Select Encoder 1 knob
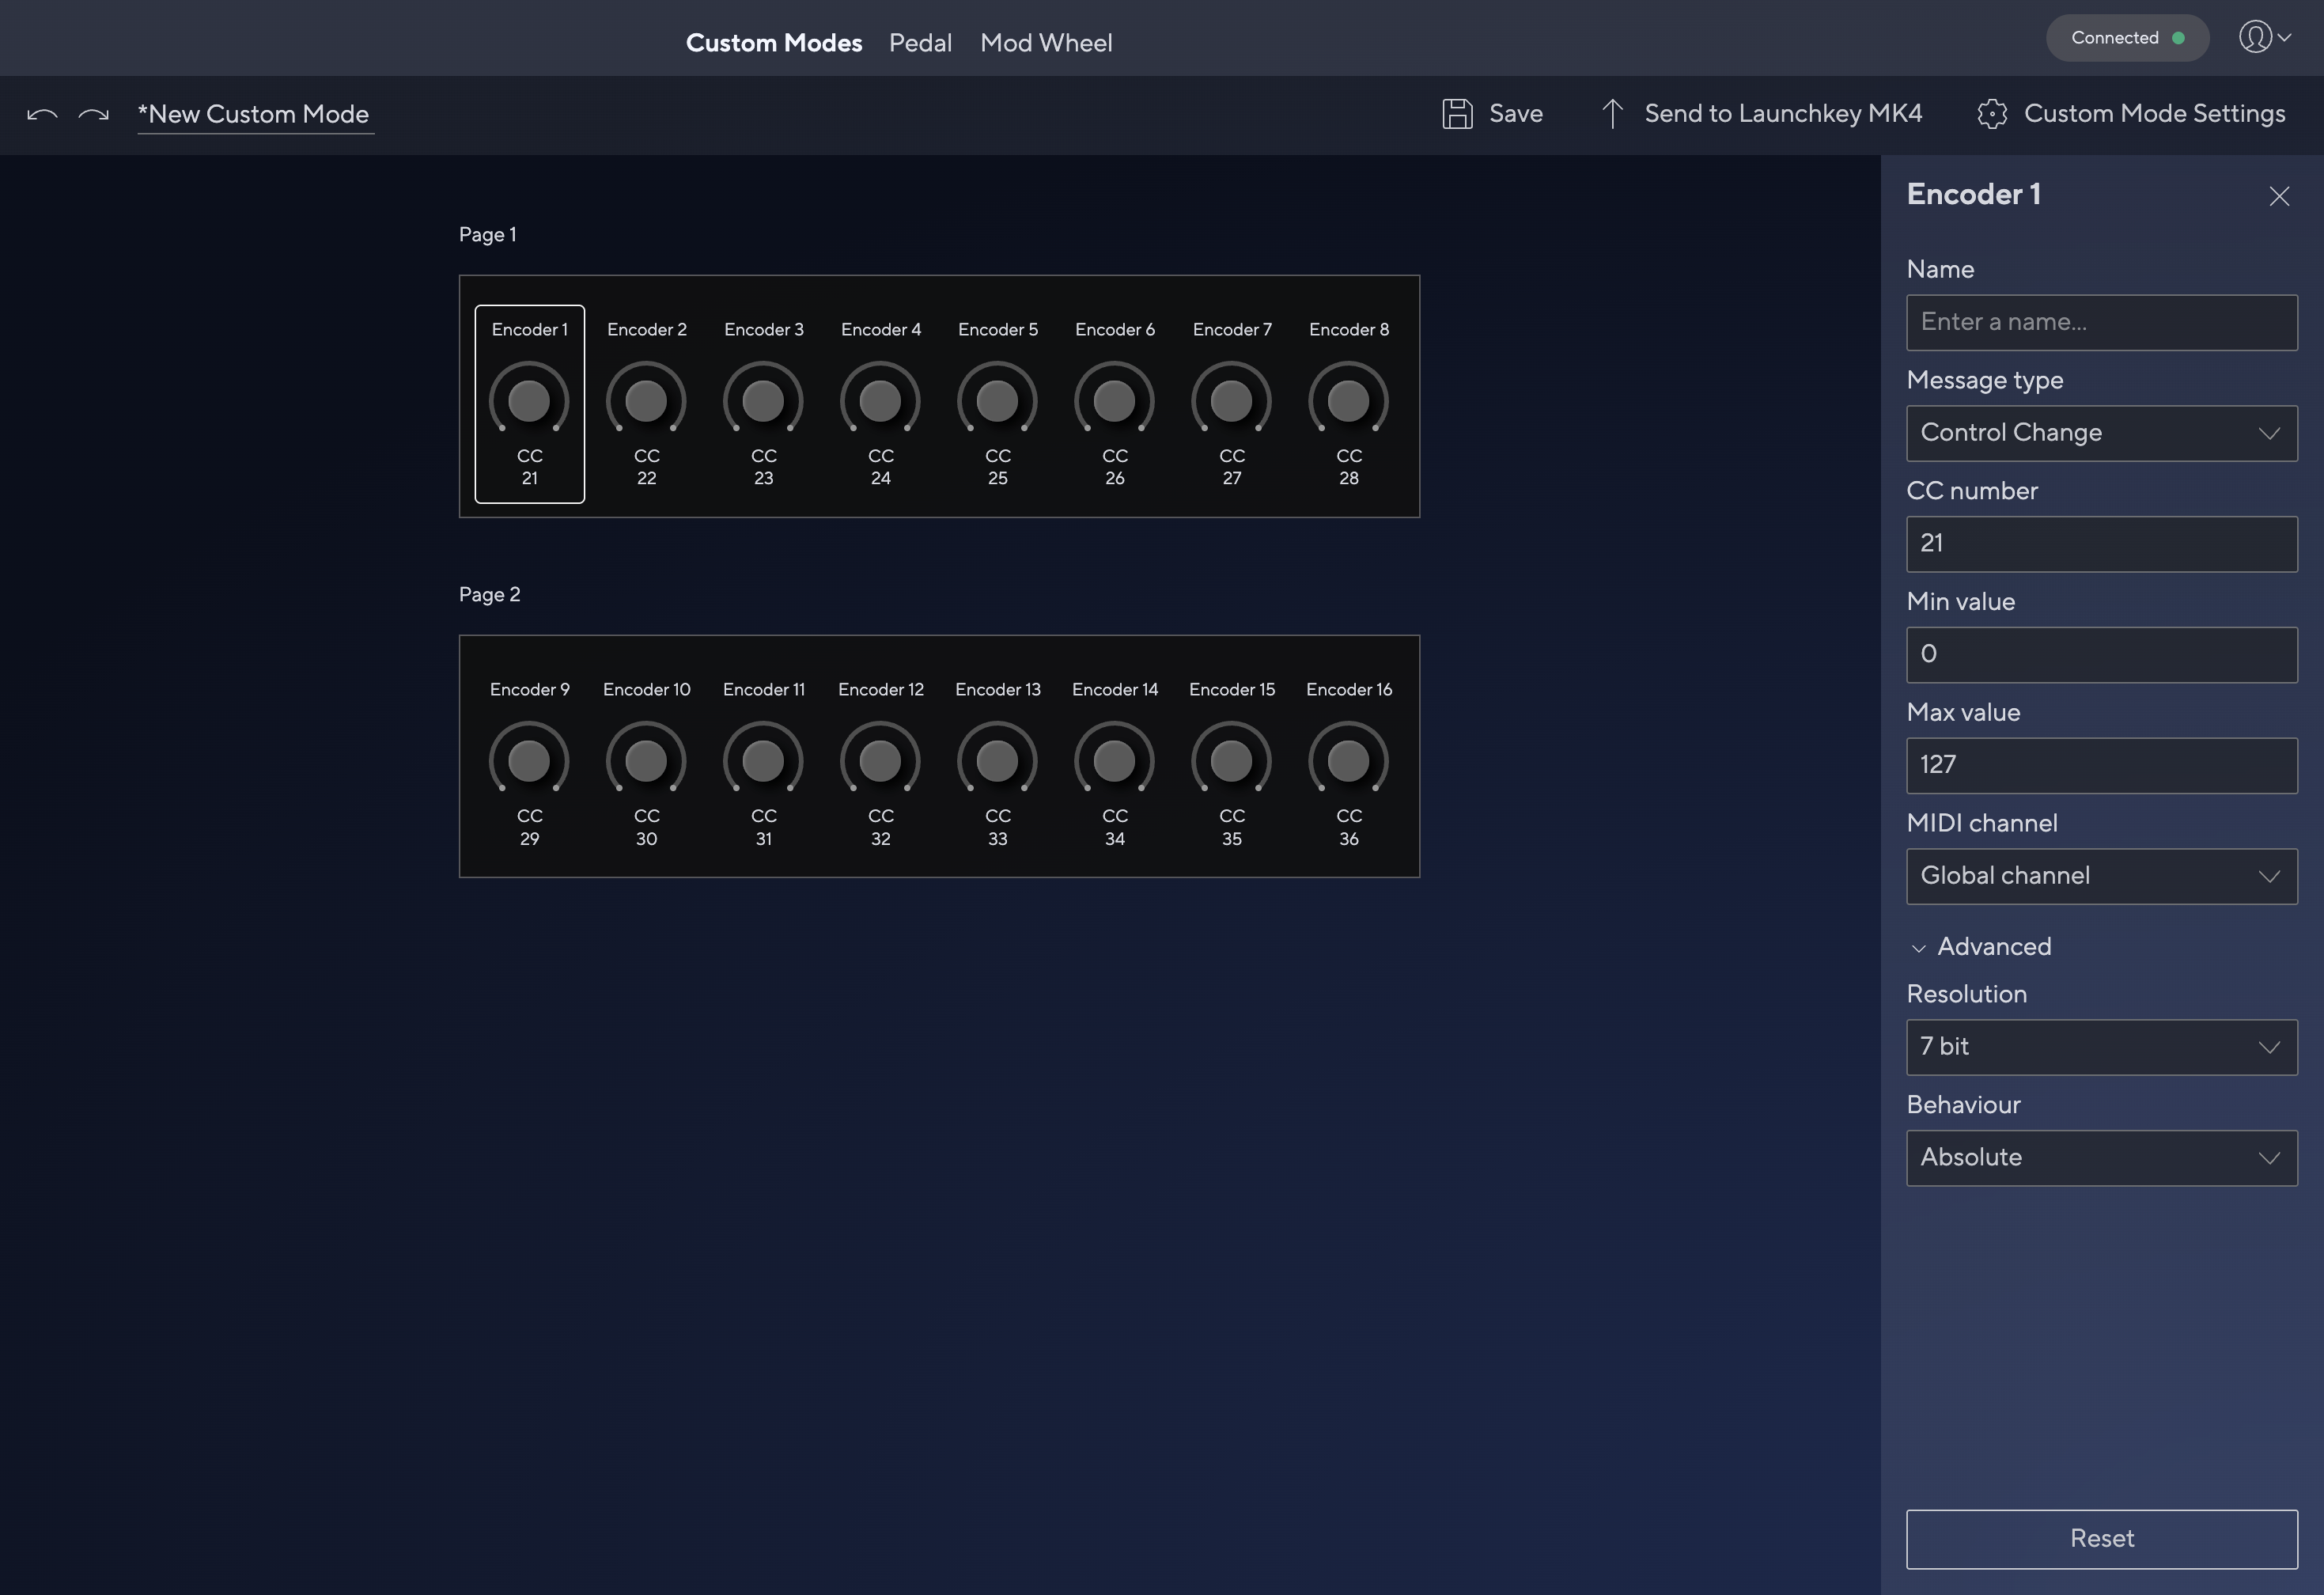 click(529, 400)
